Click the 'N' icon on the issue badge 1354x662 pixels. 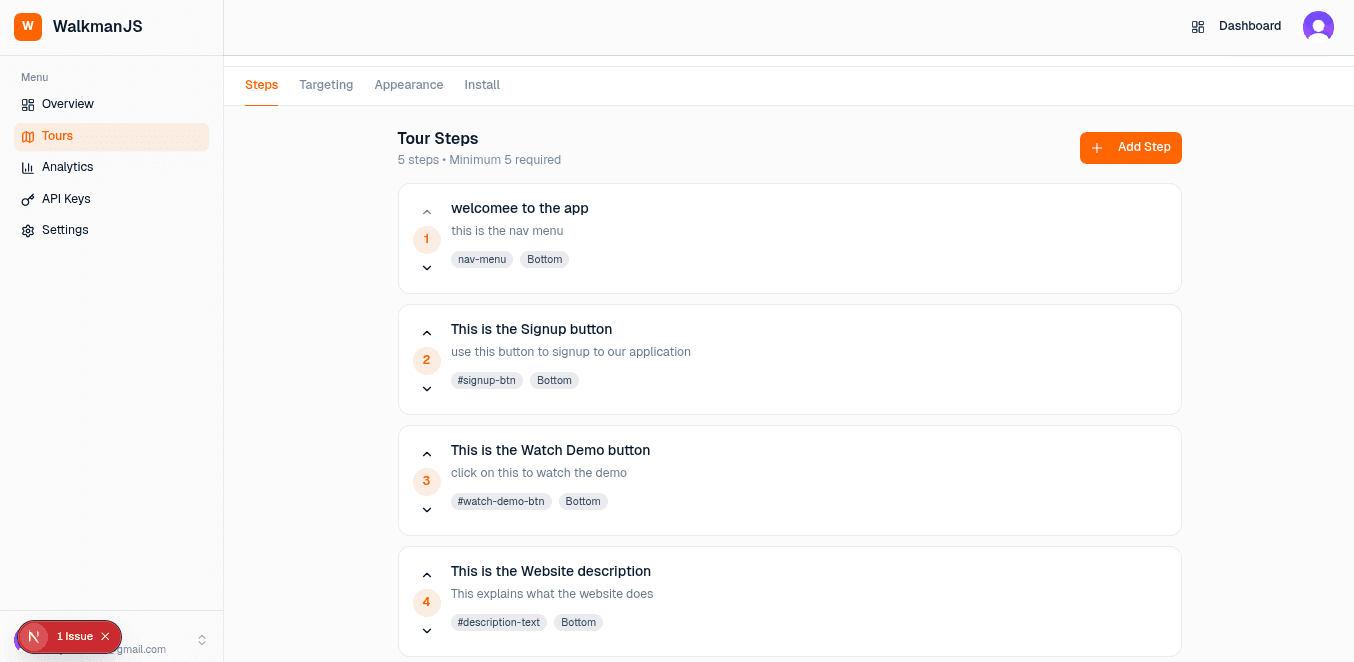pyautogui.click(x=33, y=637)
